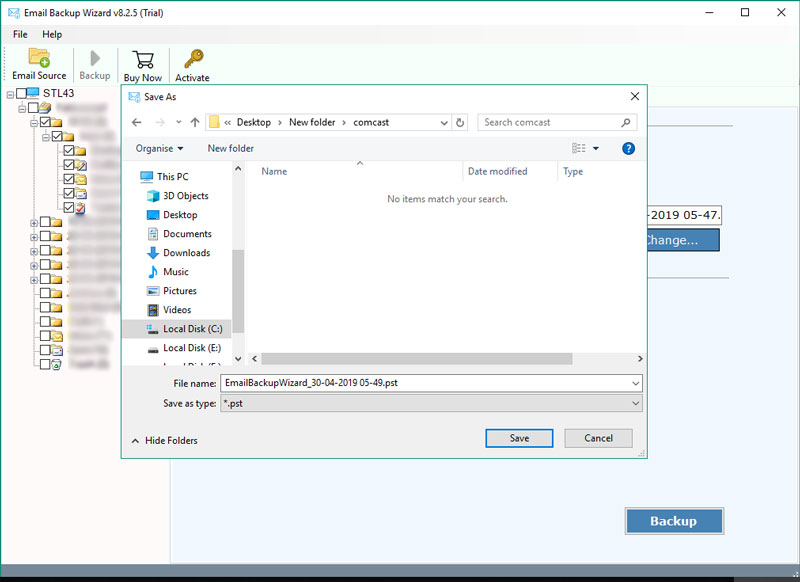The width and height of the screenshot is (800, 582).
Task: Toggle the last checkbox in folder tree
Action: (x=45, y=366)
